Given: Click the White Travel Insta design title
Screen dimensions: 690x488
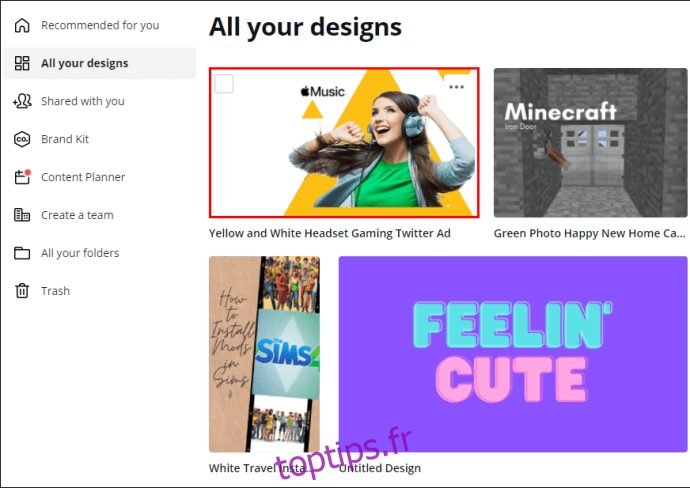Looking at the screenshot, I should [260, 468].
